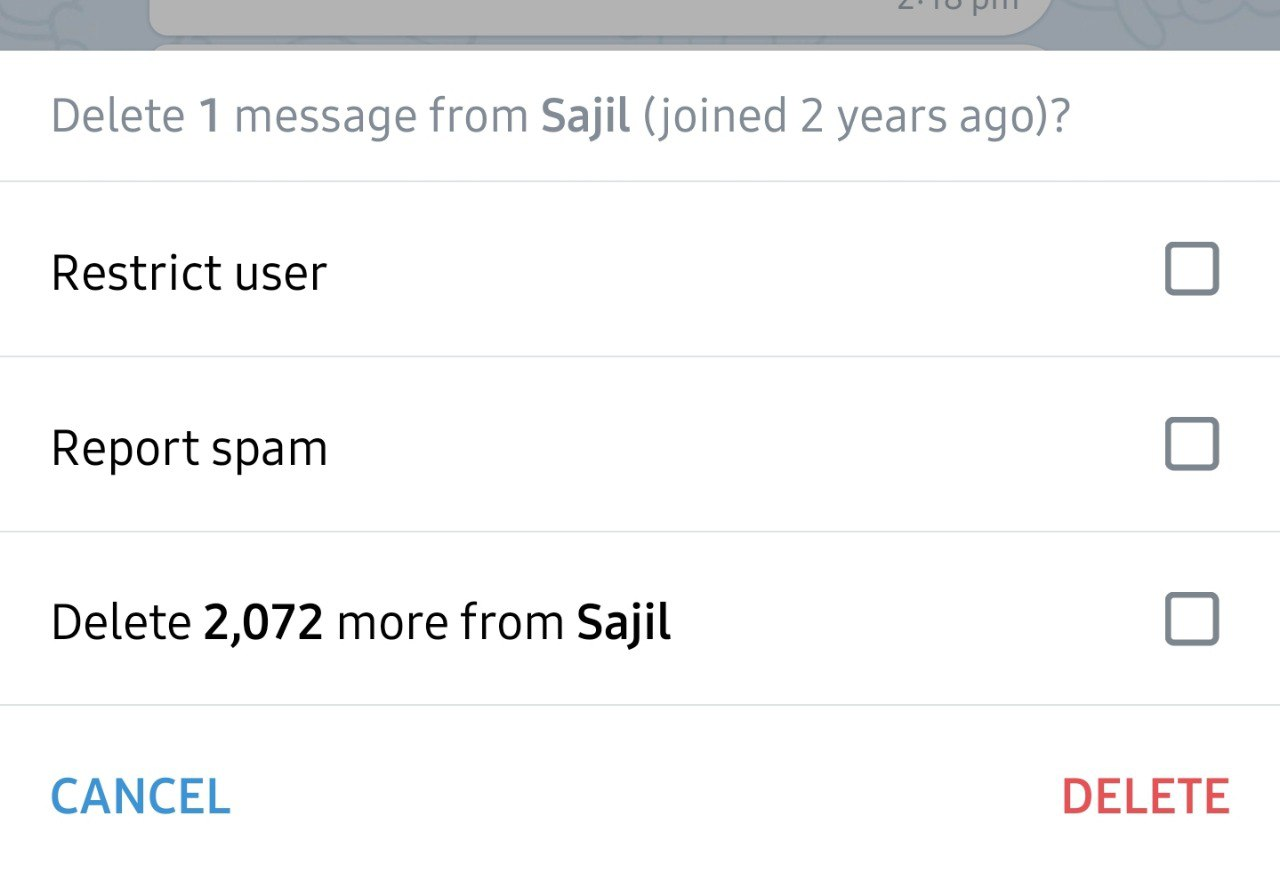Check the Delete 2,072 more box
This screenshot has height=880, width=1280.
pos(1191,619)
